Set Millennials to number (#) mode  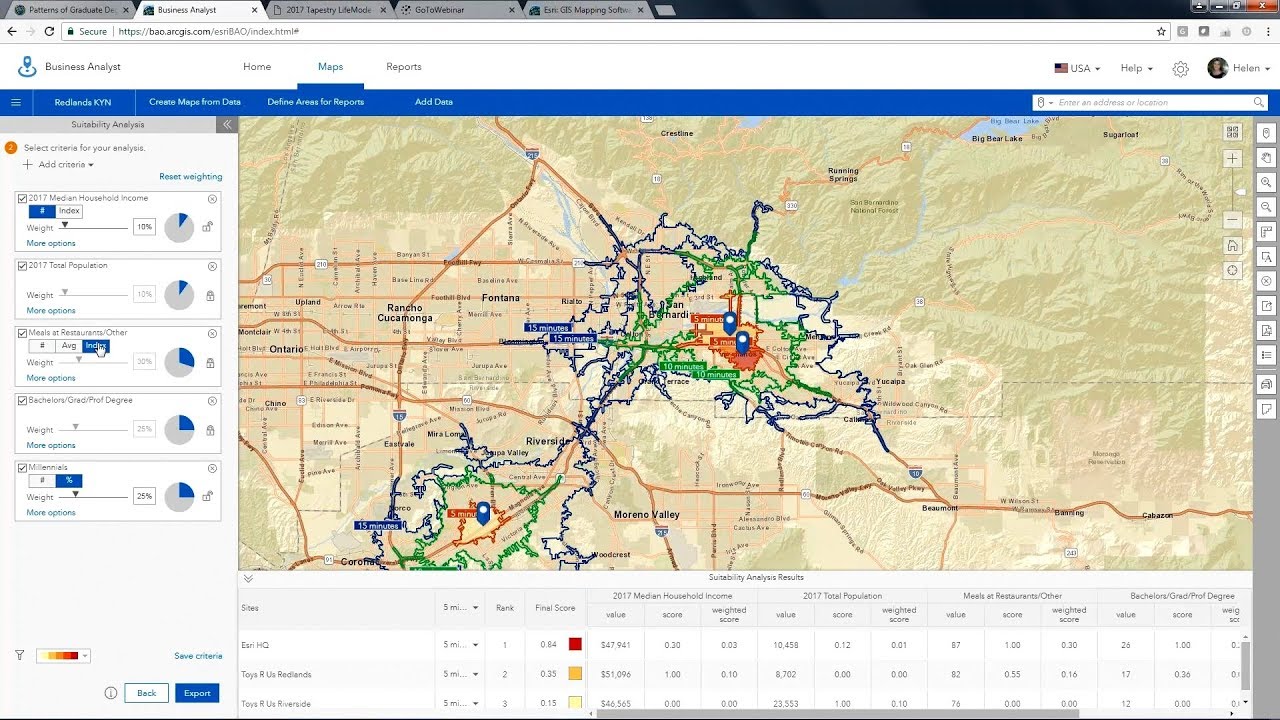tap(42, 480)
